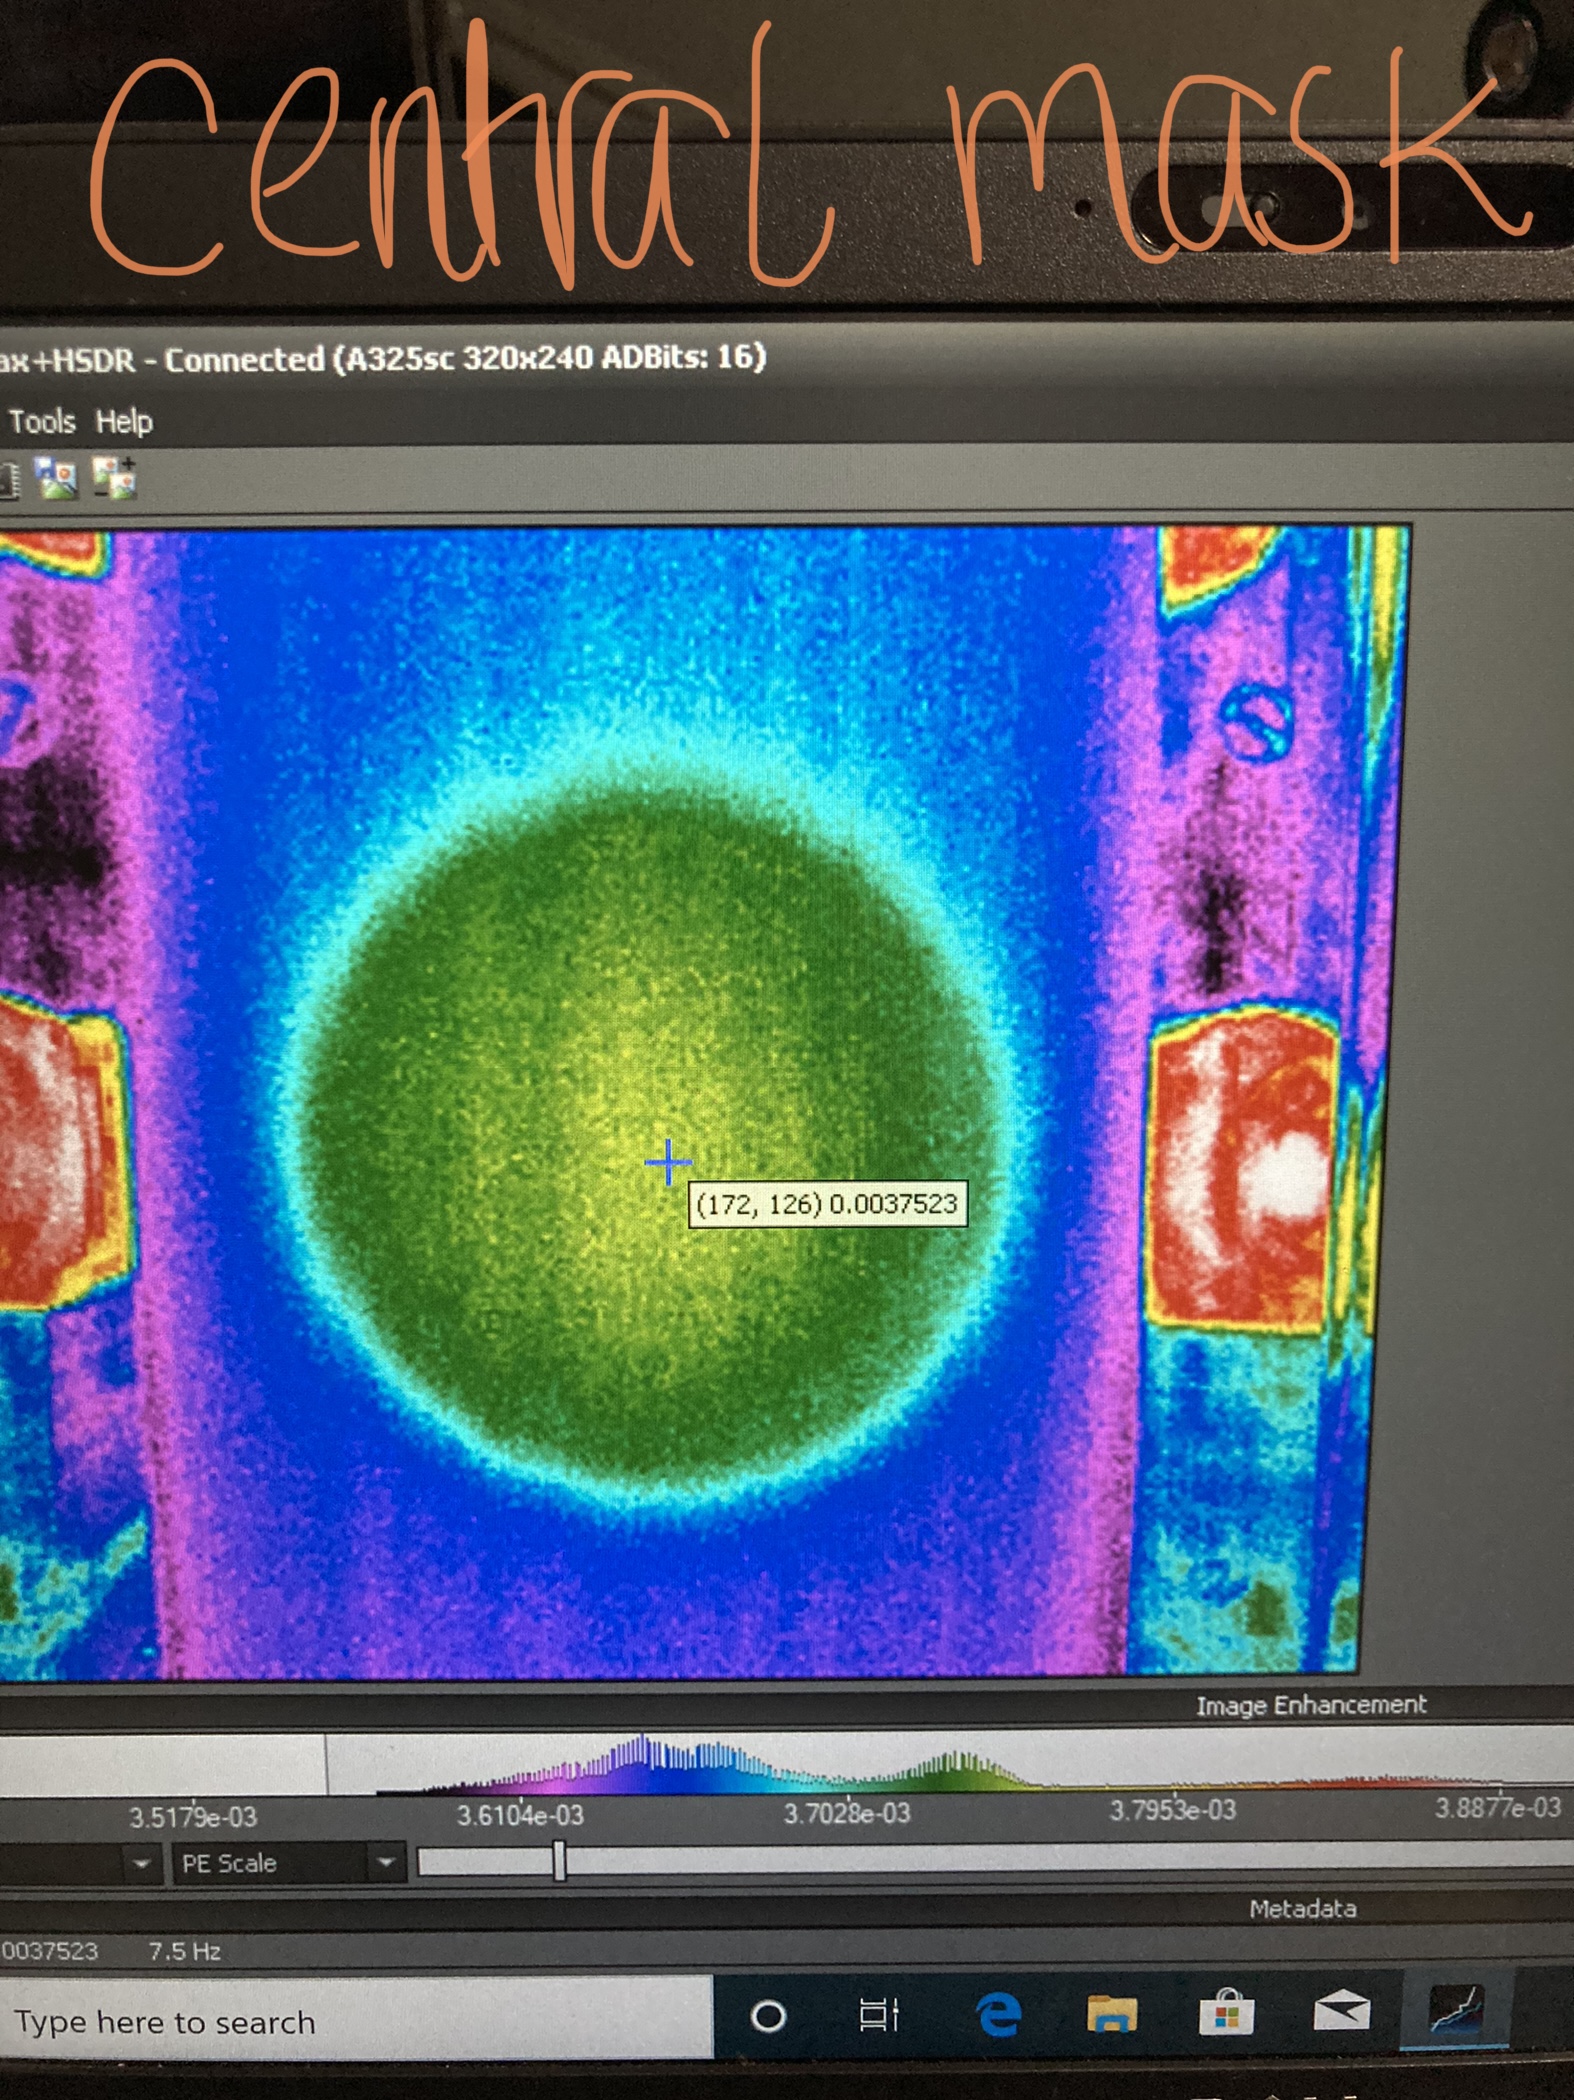Click the add/subtract images toolbar icon
The image size is (1574, 2100).
pyautogui.click(x=114, y=478)
